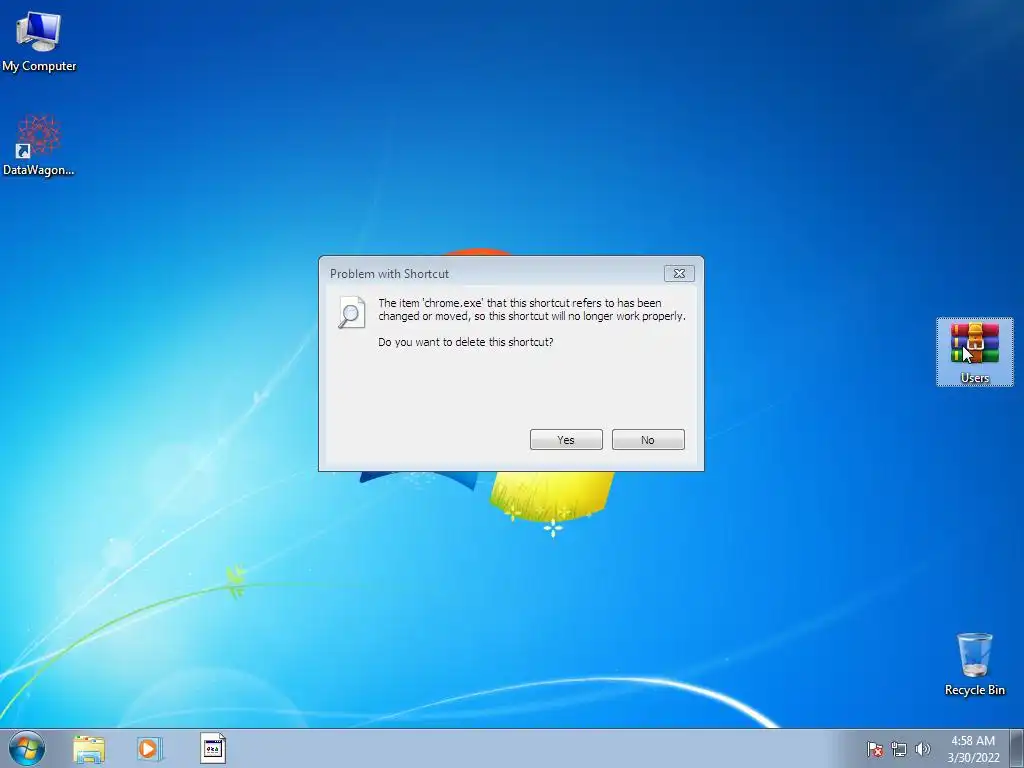
Task: Click the message mentioning 'chrome.exe'
Action: coord(532,310)
